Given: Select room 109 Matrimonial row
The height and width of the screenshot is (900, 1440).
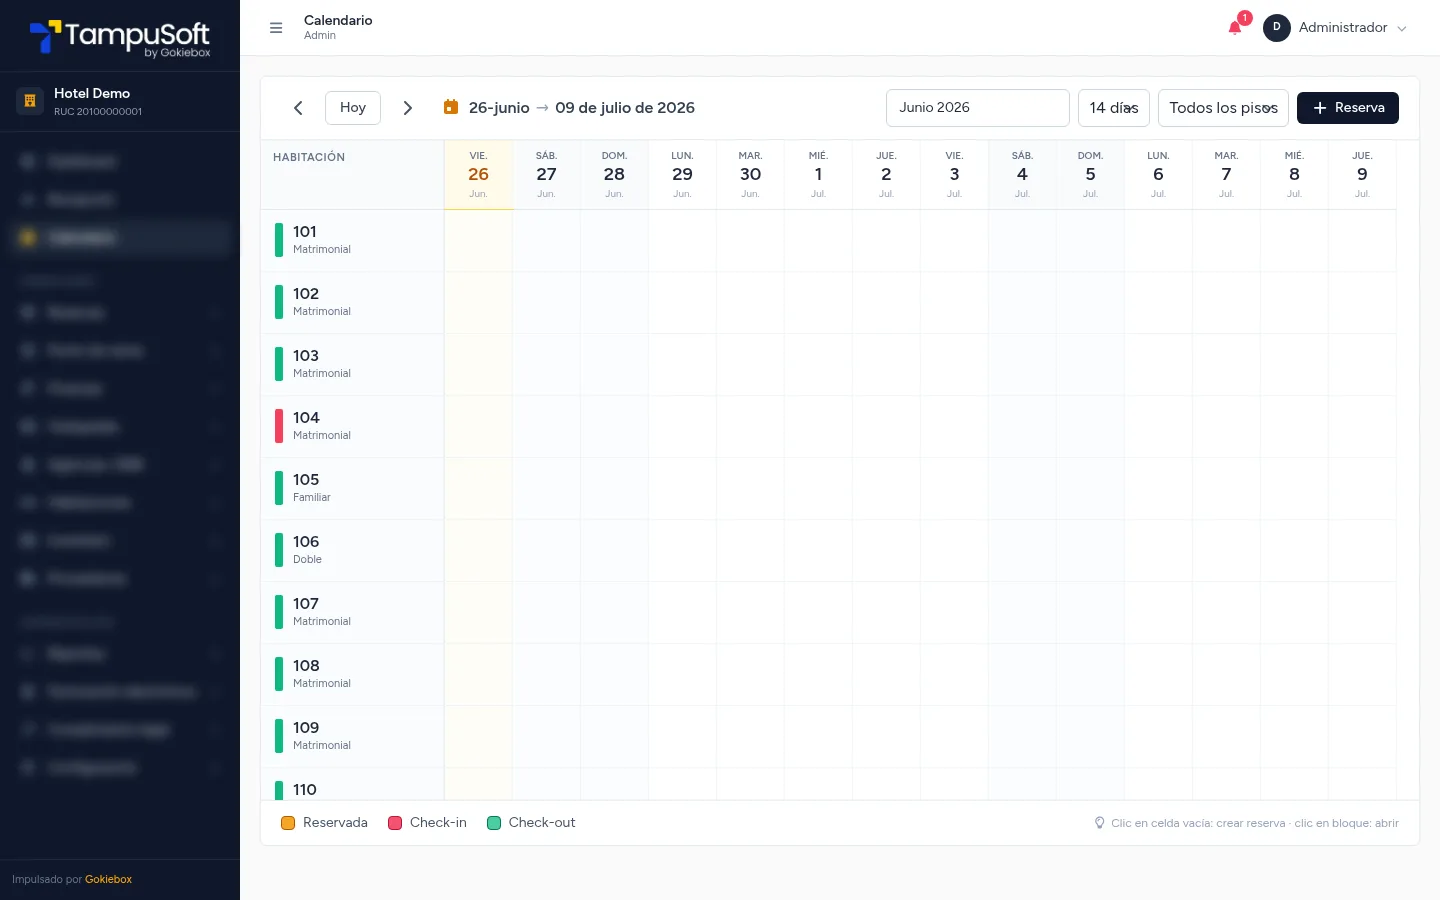Looking at the screenshot, I should point(352,736).
